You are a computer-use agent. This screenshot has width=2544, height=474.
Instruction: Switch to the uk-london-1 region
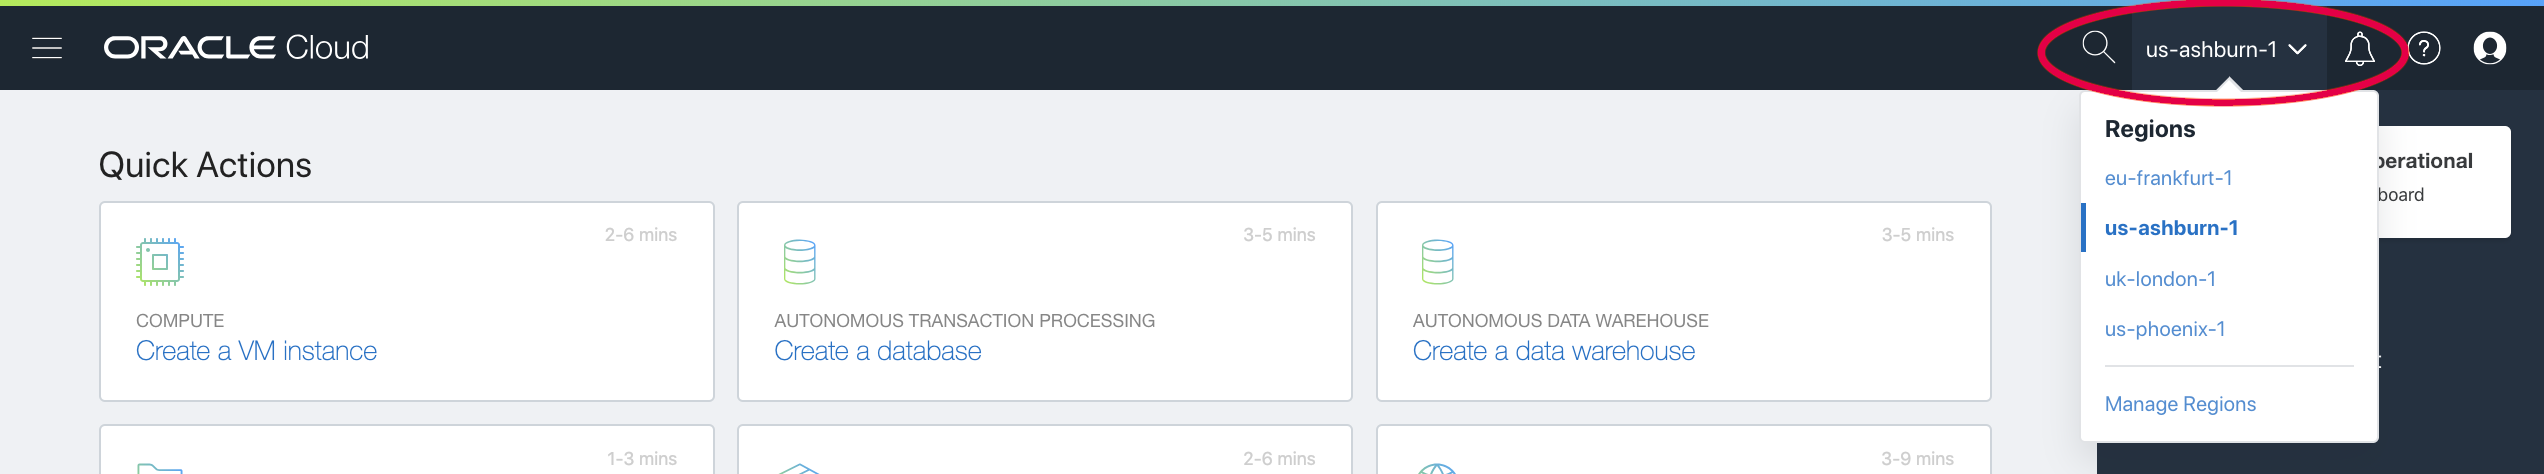click(2160, 279)
